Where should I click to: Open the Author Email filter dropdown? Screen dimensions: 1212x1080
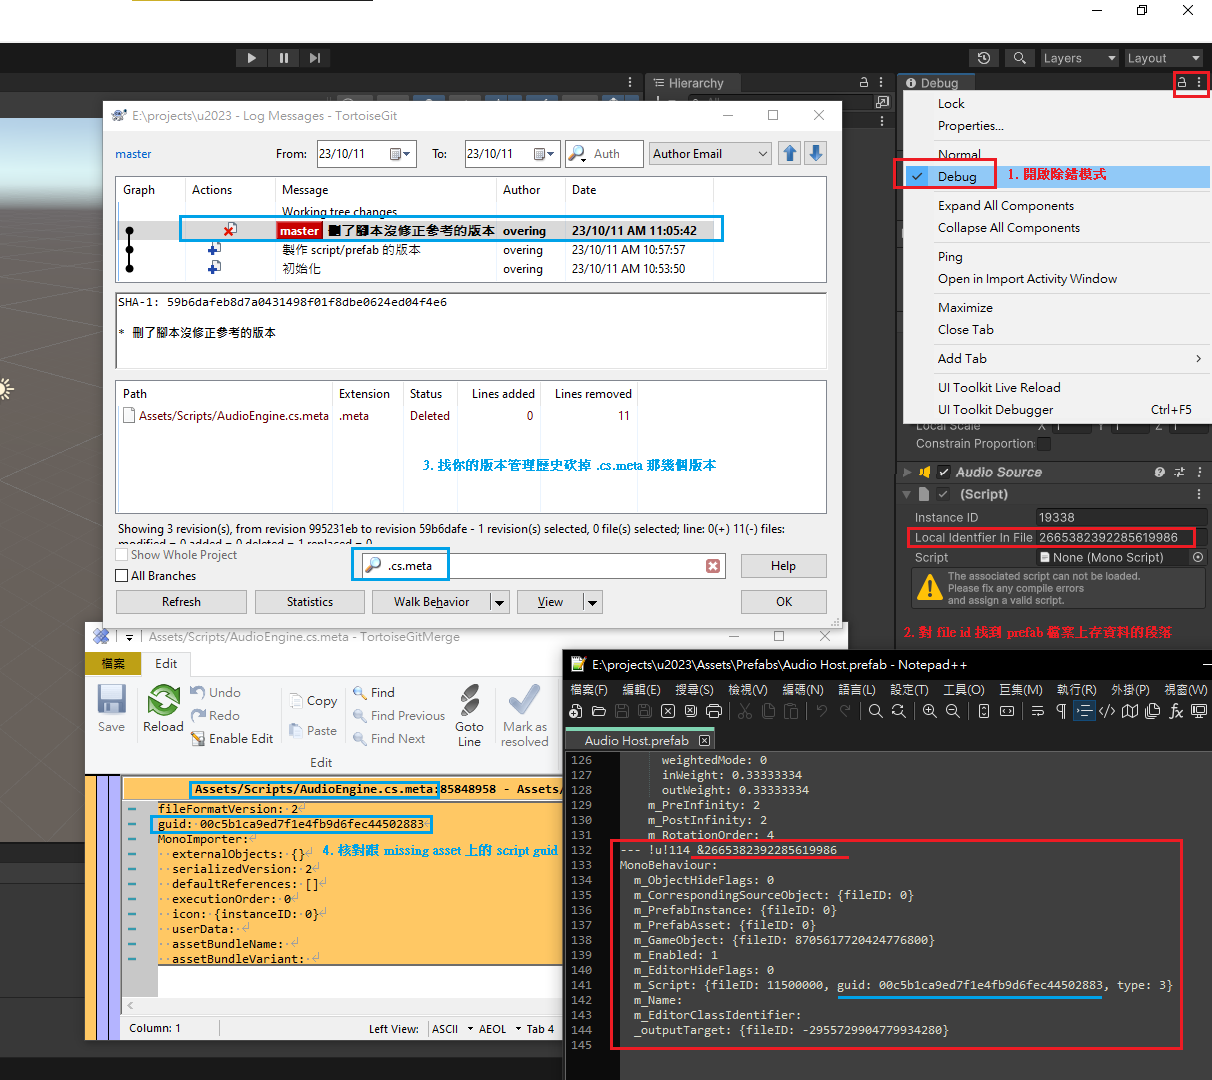[x=763, y=153]
